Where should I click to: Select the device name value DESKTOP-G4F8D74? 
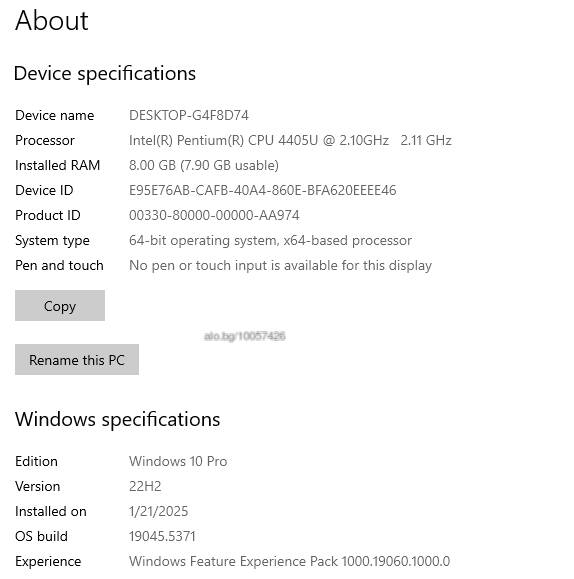[x=189, y=116]
